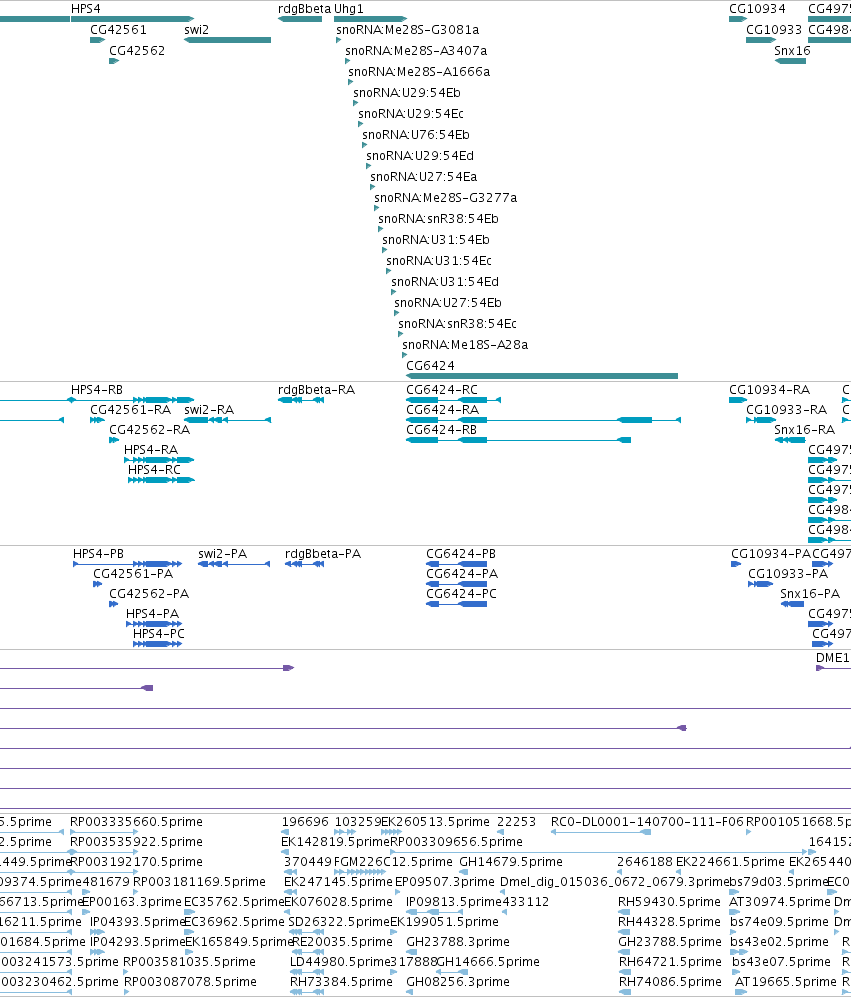Click snoRNA:U29:54Ed label
The width and height of the screenshot is (851, 997).
point(420,156)
